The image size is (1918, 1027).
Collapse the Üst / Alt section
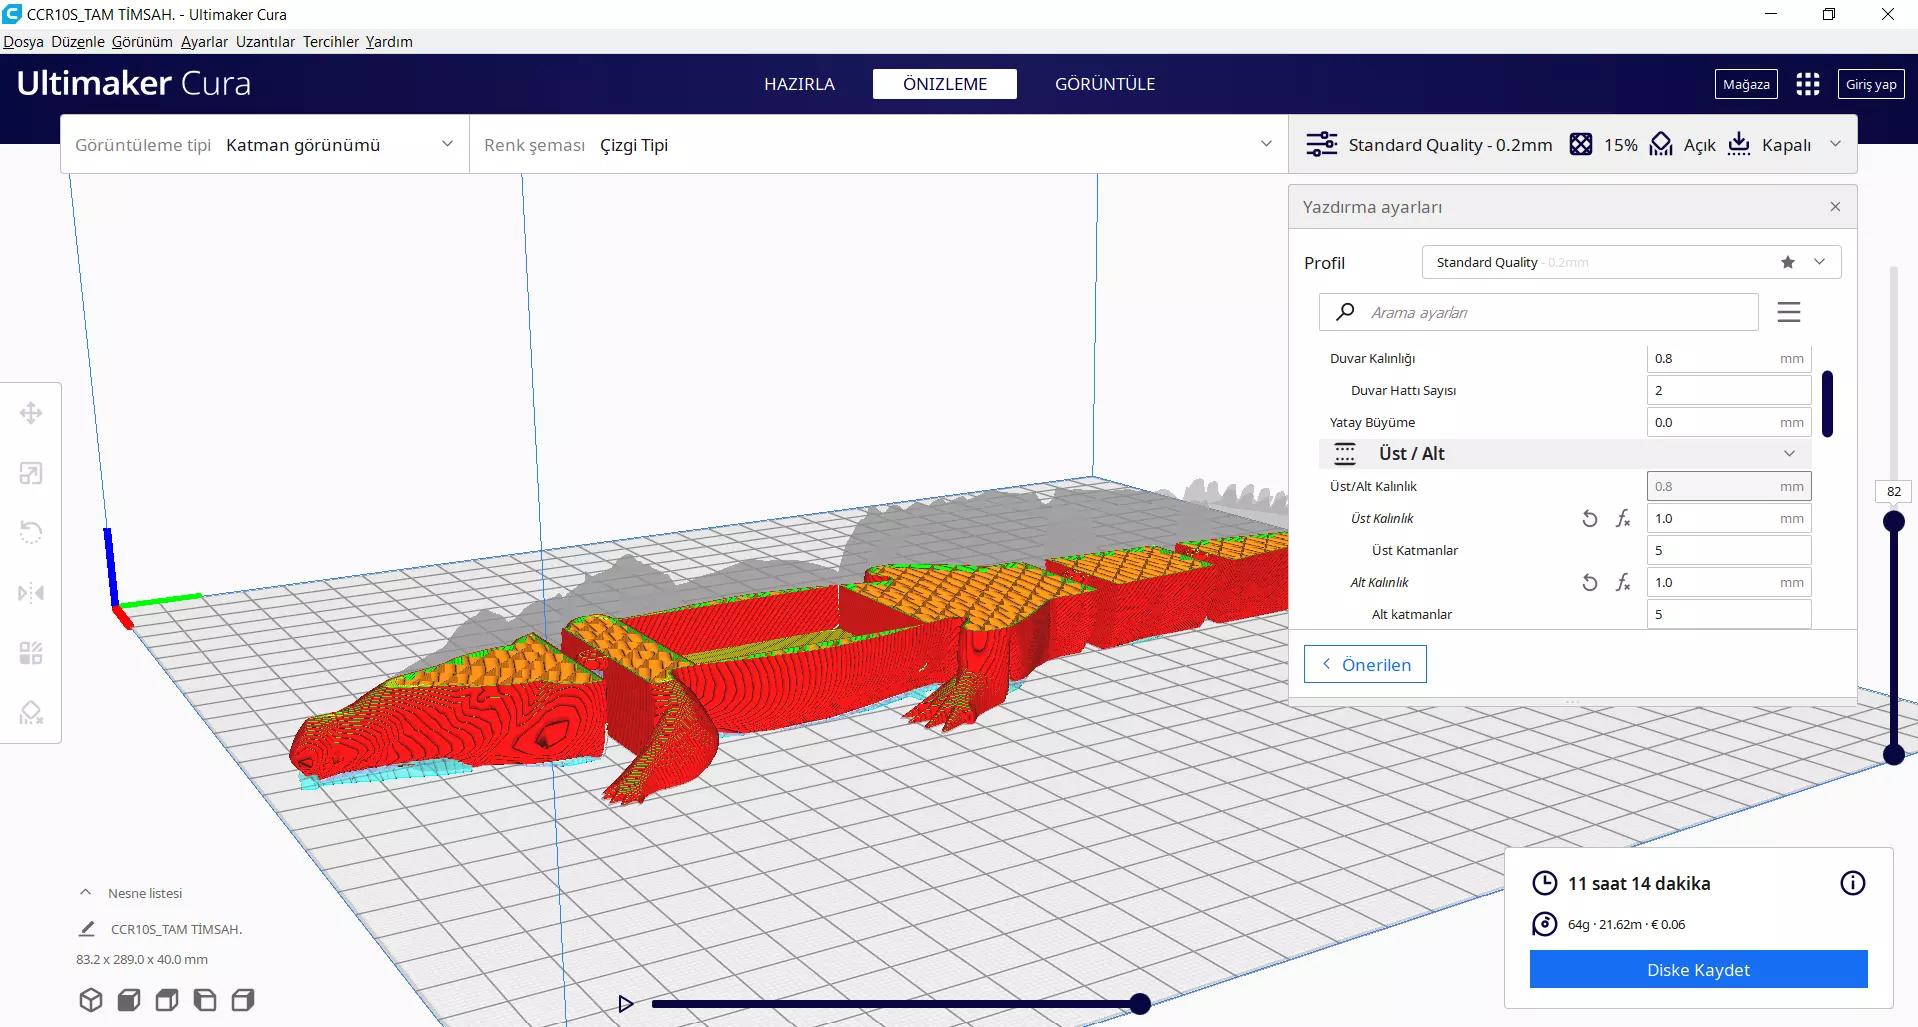click(x=1789, y=453)
